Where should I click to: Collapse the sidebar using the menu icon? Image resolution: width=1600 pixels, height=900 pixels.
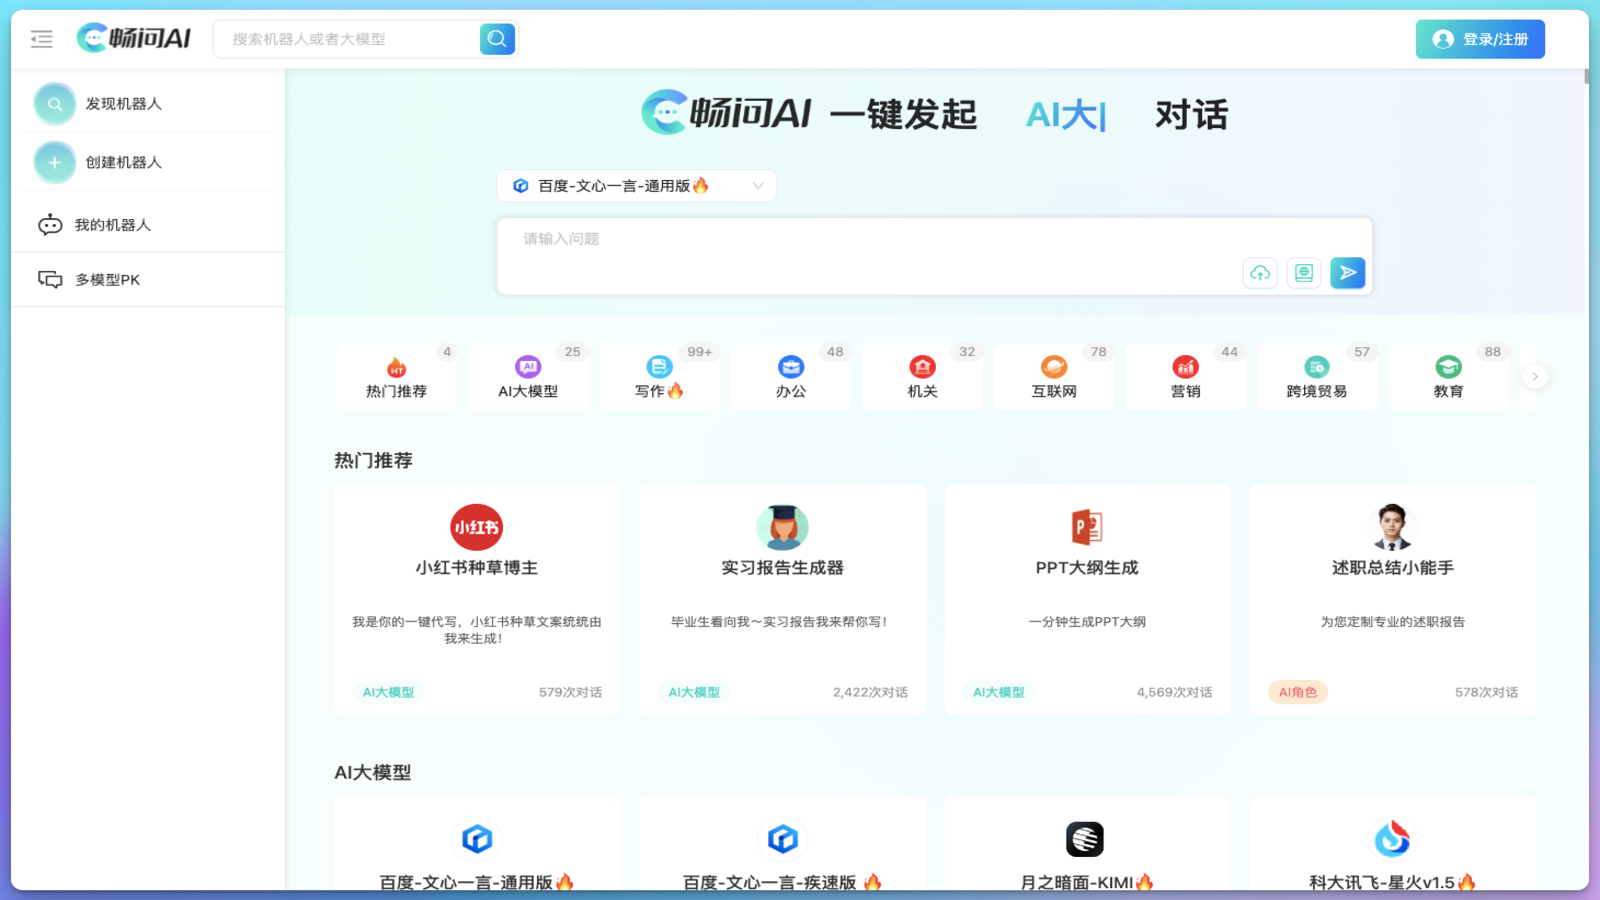(x=42, y=39)
